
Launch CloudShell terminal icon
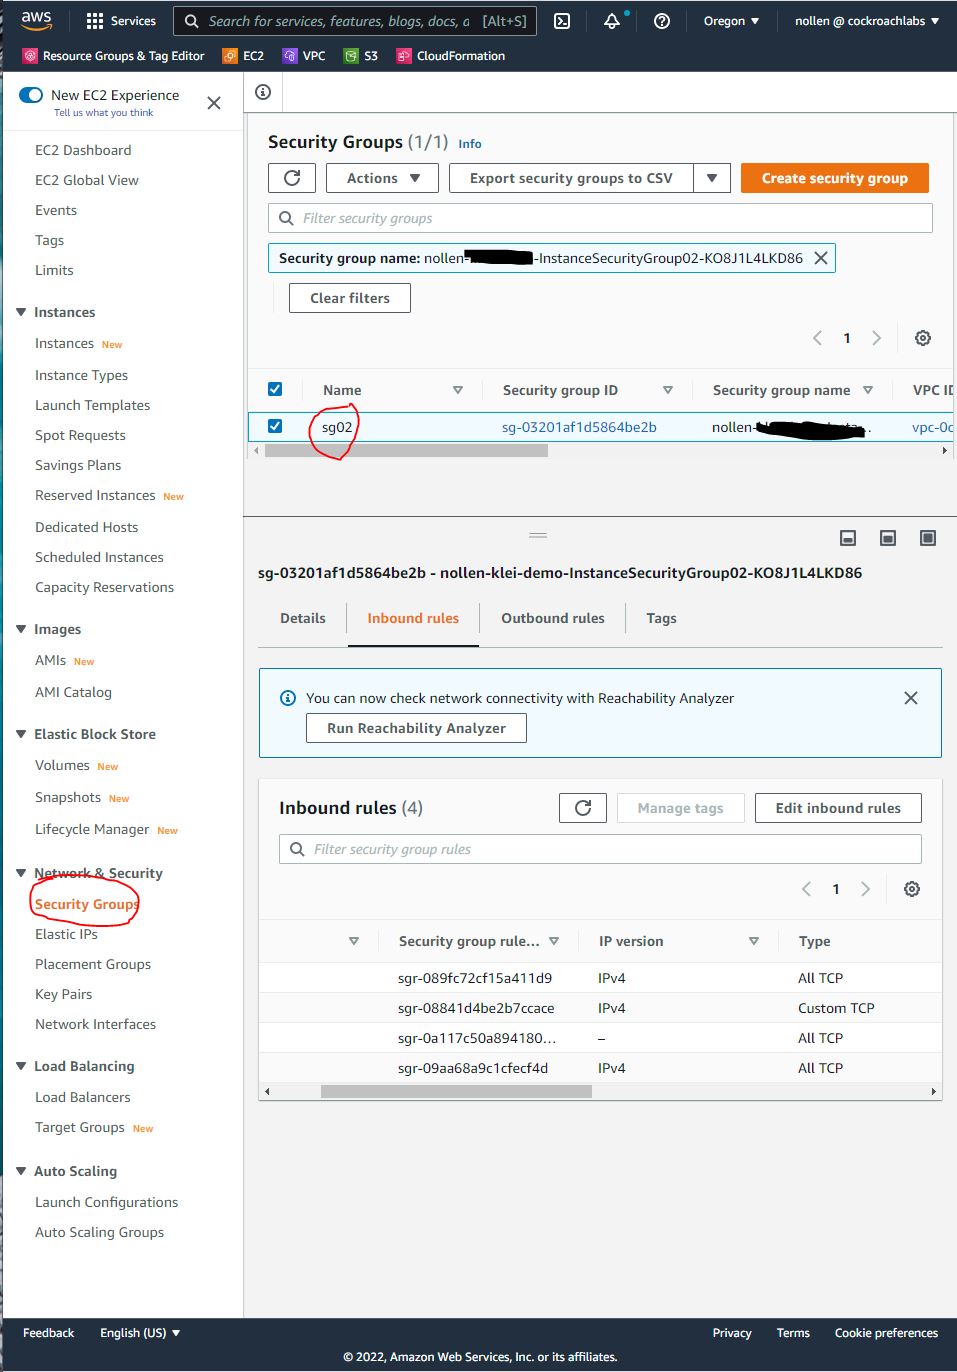tap(562, 21)
